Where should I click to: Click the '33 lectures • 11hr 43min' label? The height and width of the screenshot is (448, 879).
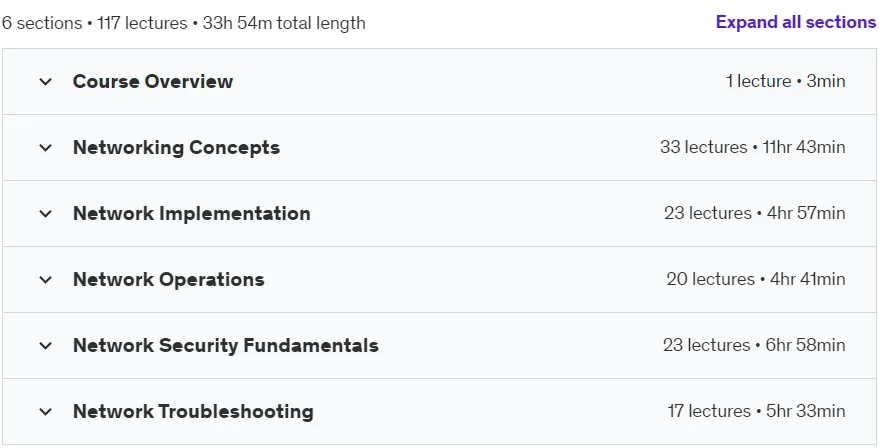tap(752, 147)
